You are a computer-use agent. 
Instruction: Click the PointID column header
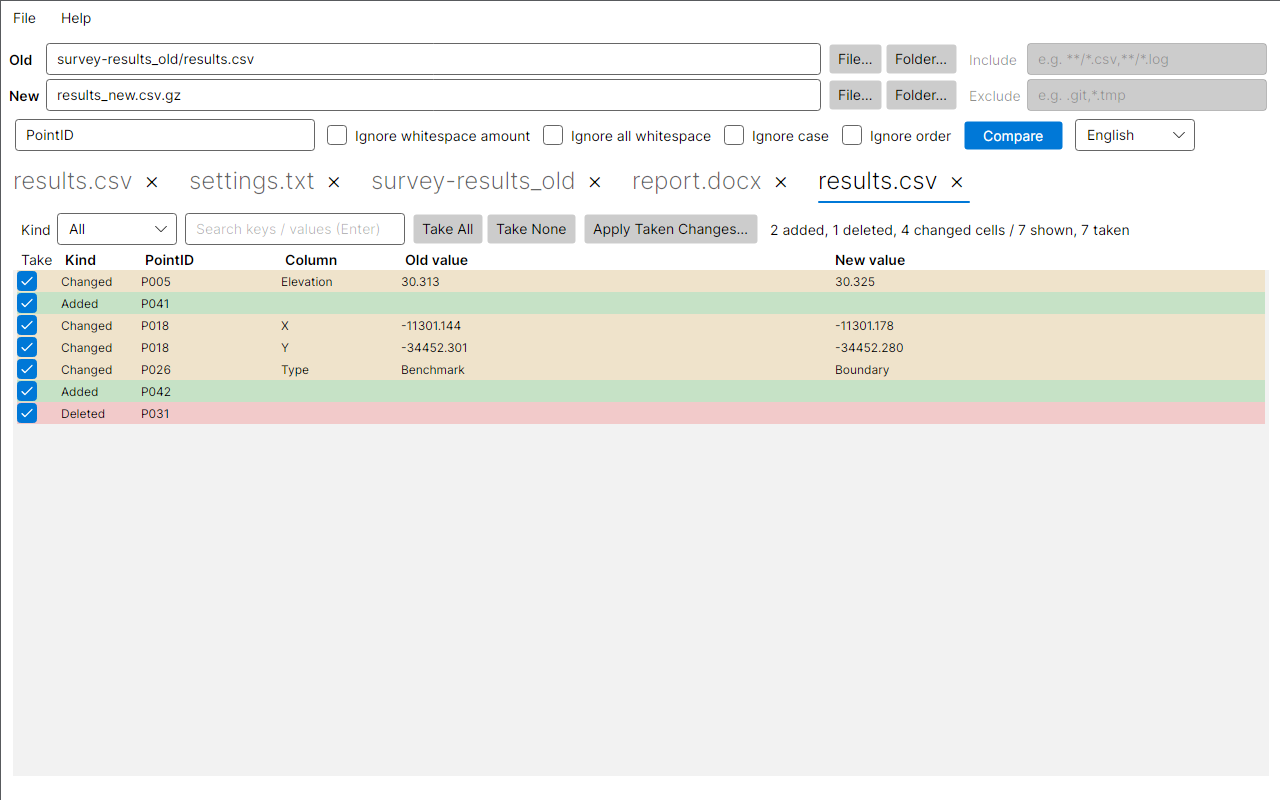pos(169,260)
